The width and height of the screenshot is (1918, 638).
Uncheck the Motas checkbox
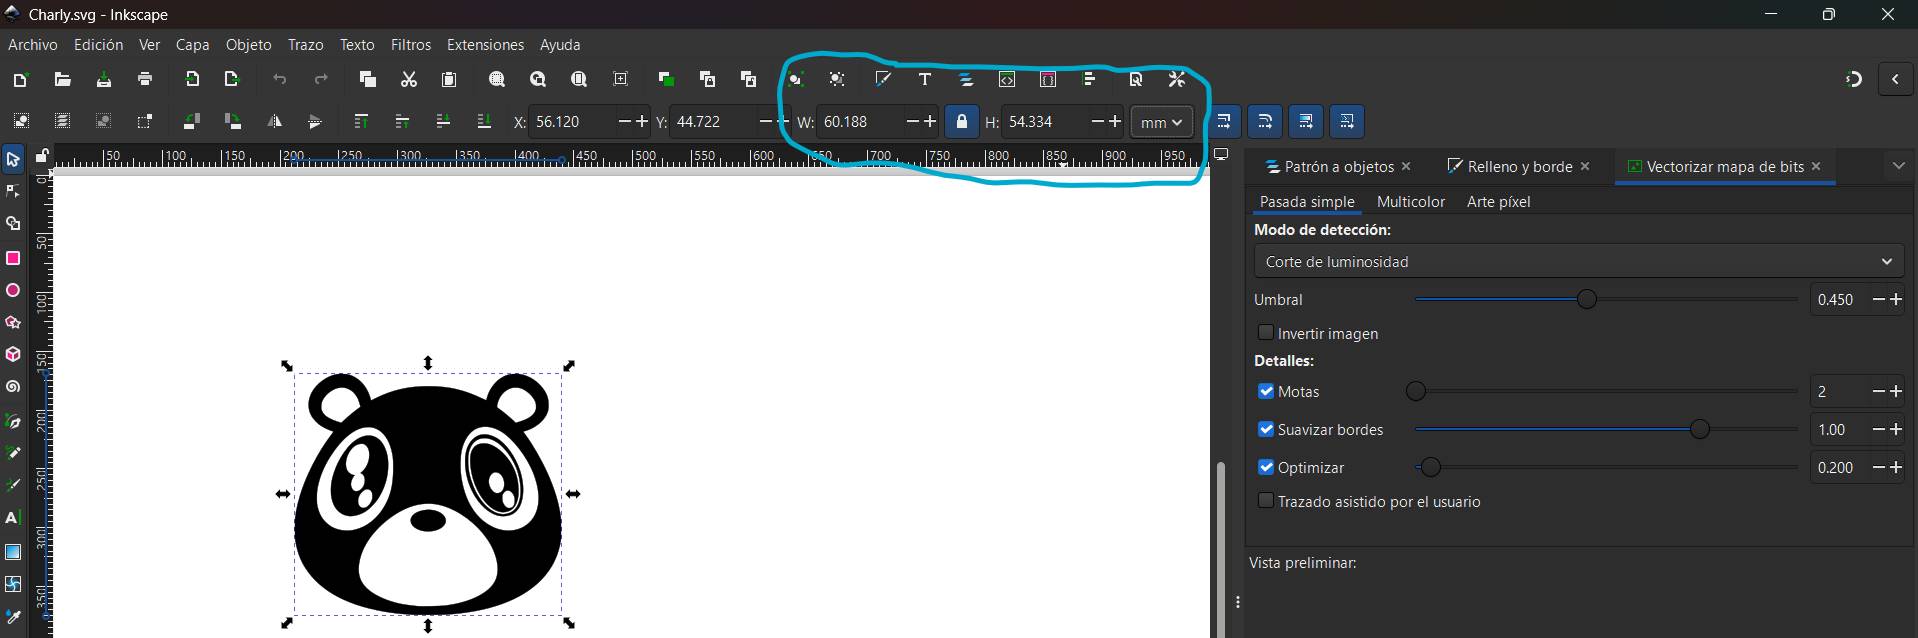pos(1266,391)
